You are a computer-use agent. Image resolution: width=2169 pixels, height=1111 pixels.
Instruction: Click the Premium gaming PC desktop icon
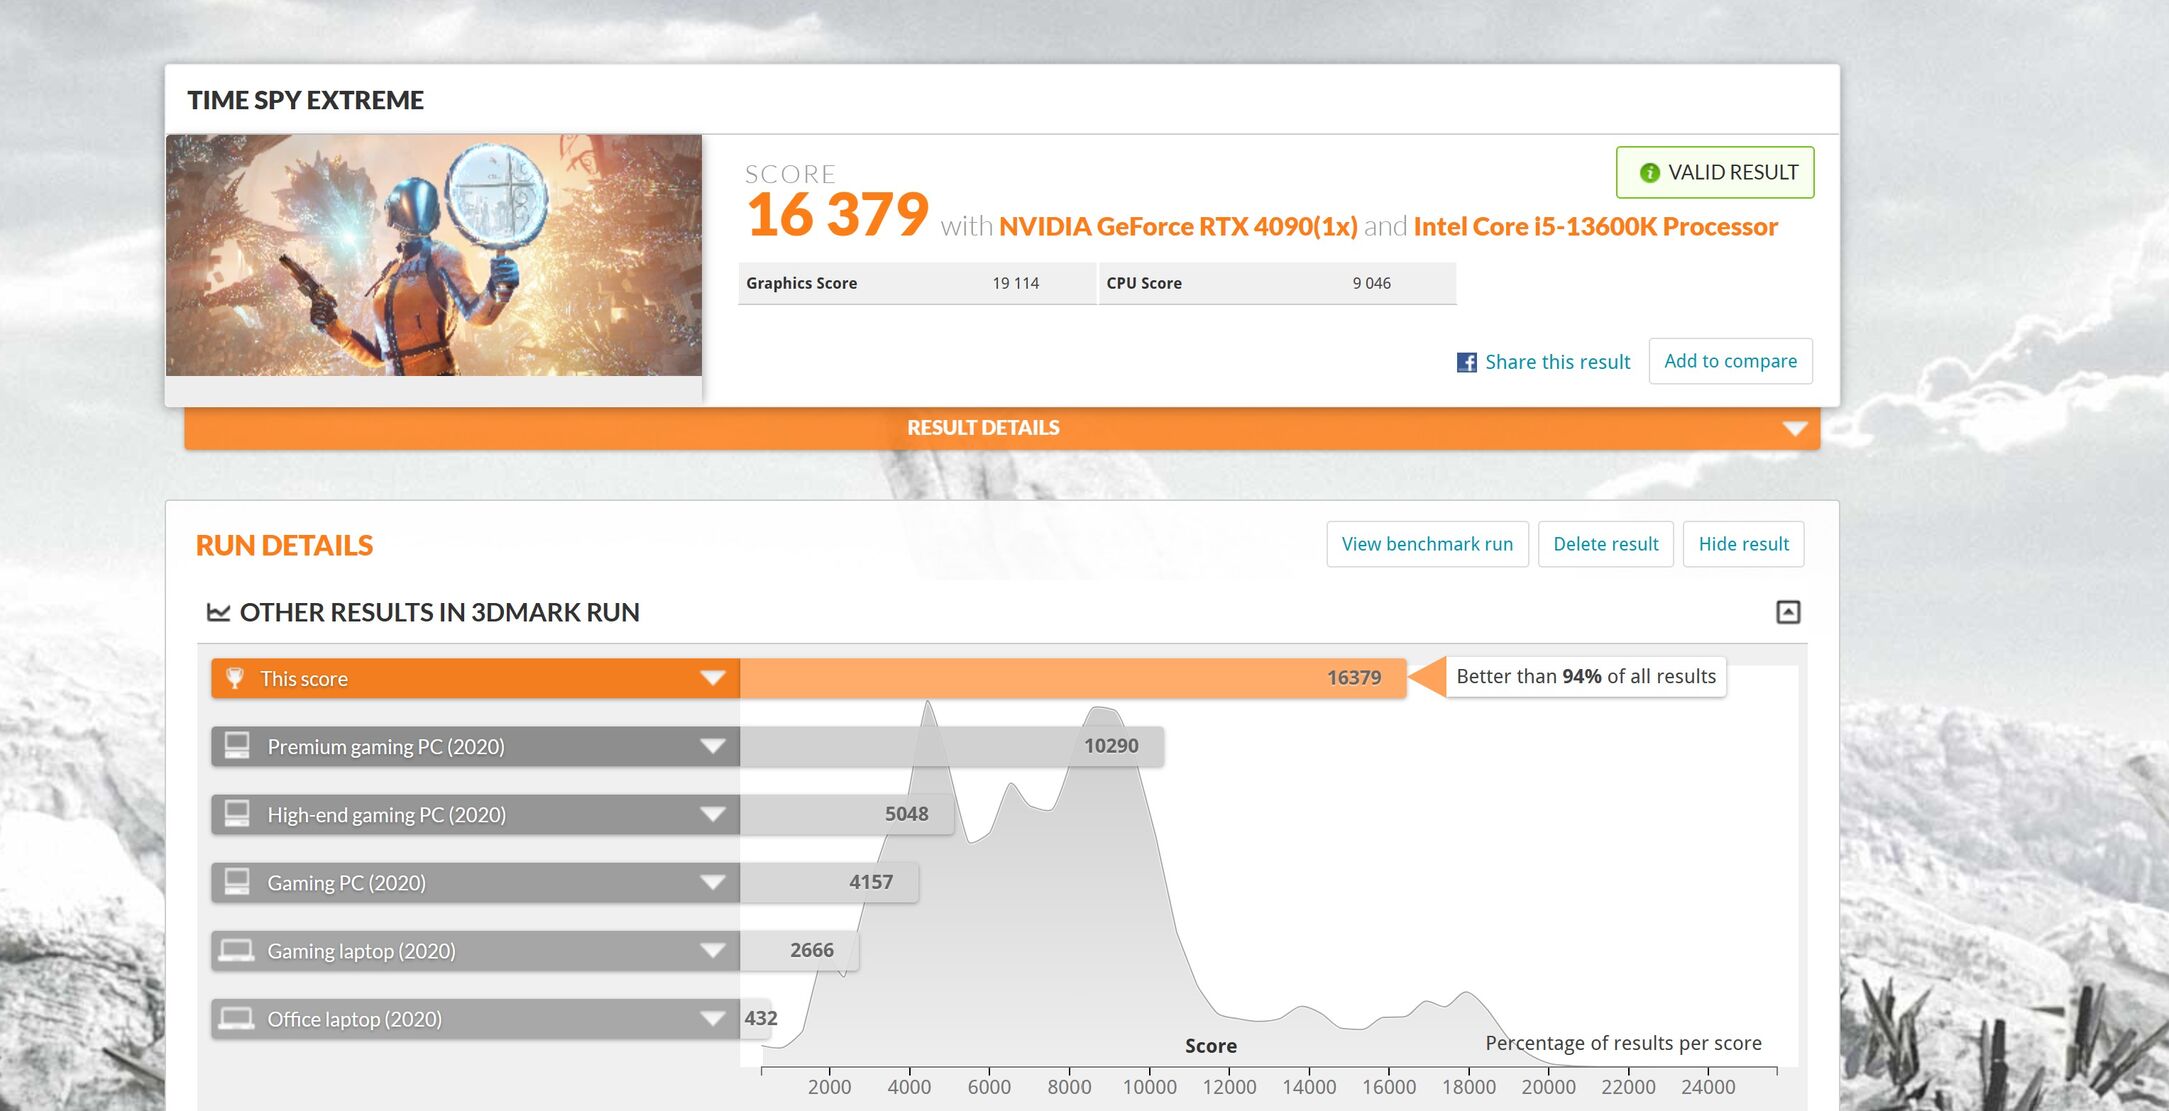pyautogui.click(x=237, y=746)
